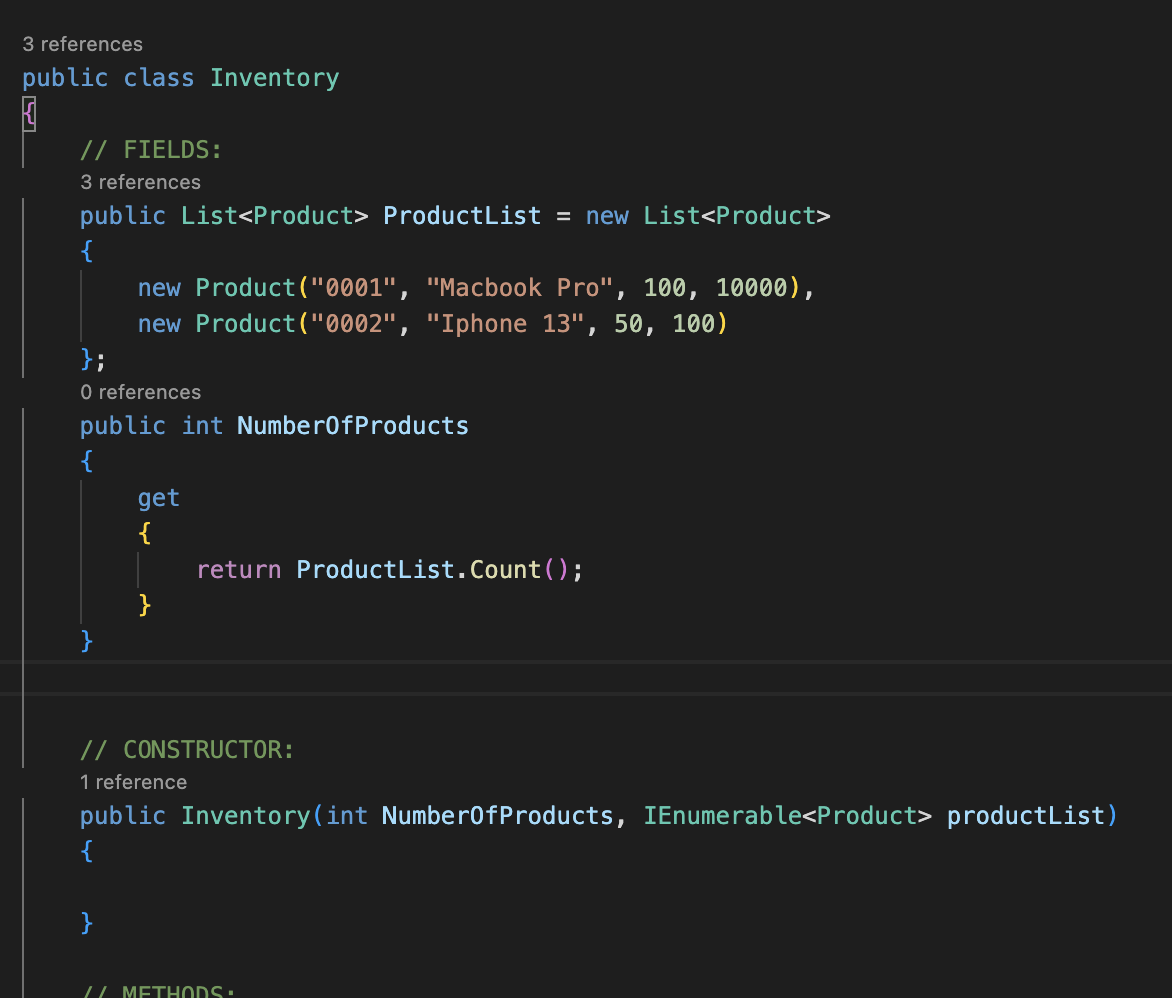The width and height of the screenshot is (1172, 998).
Task: Click the '// FIELDS:' comment
Action: click(x=151, y=150)
